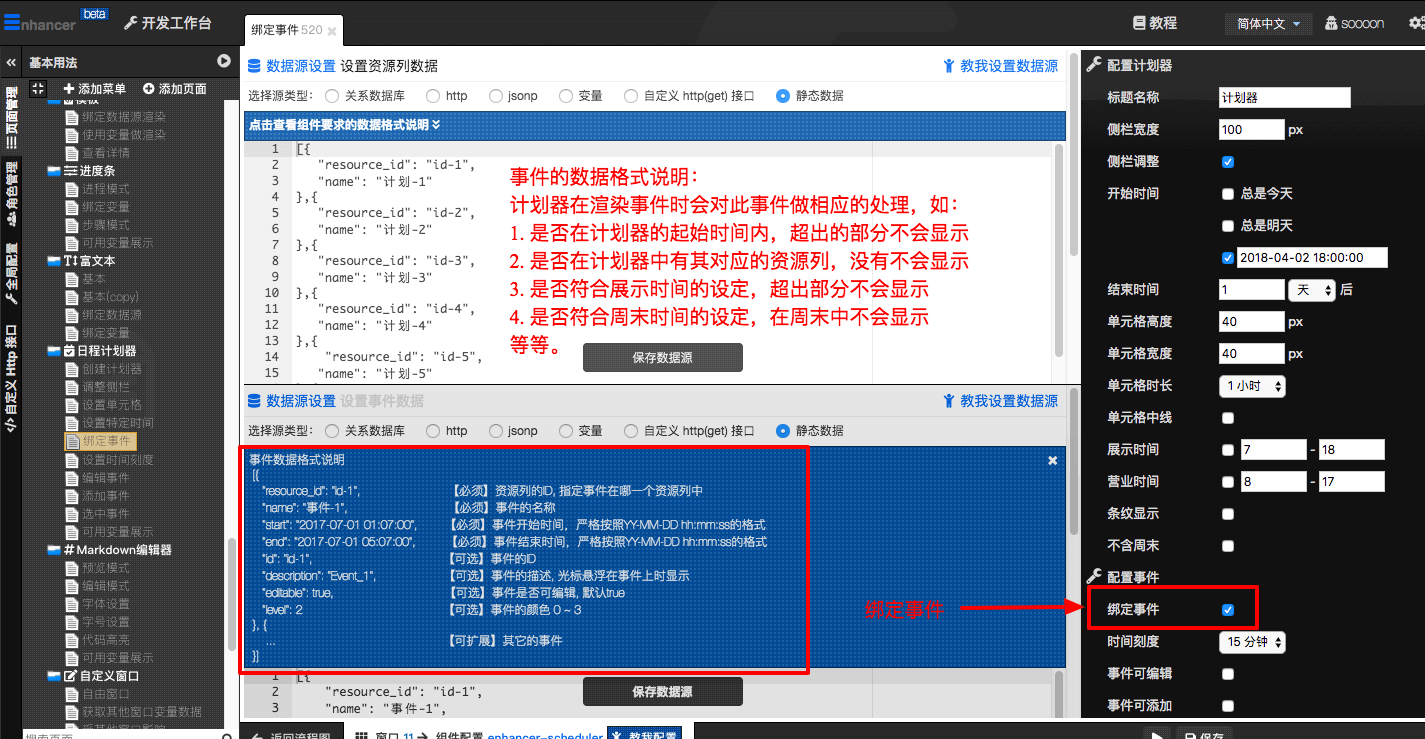Close the 绑定事件 tab with x icon

click(x=332, y=31)
